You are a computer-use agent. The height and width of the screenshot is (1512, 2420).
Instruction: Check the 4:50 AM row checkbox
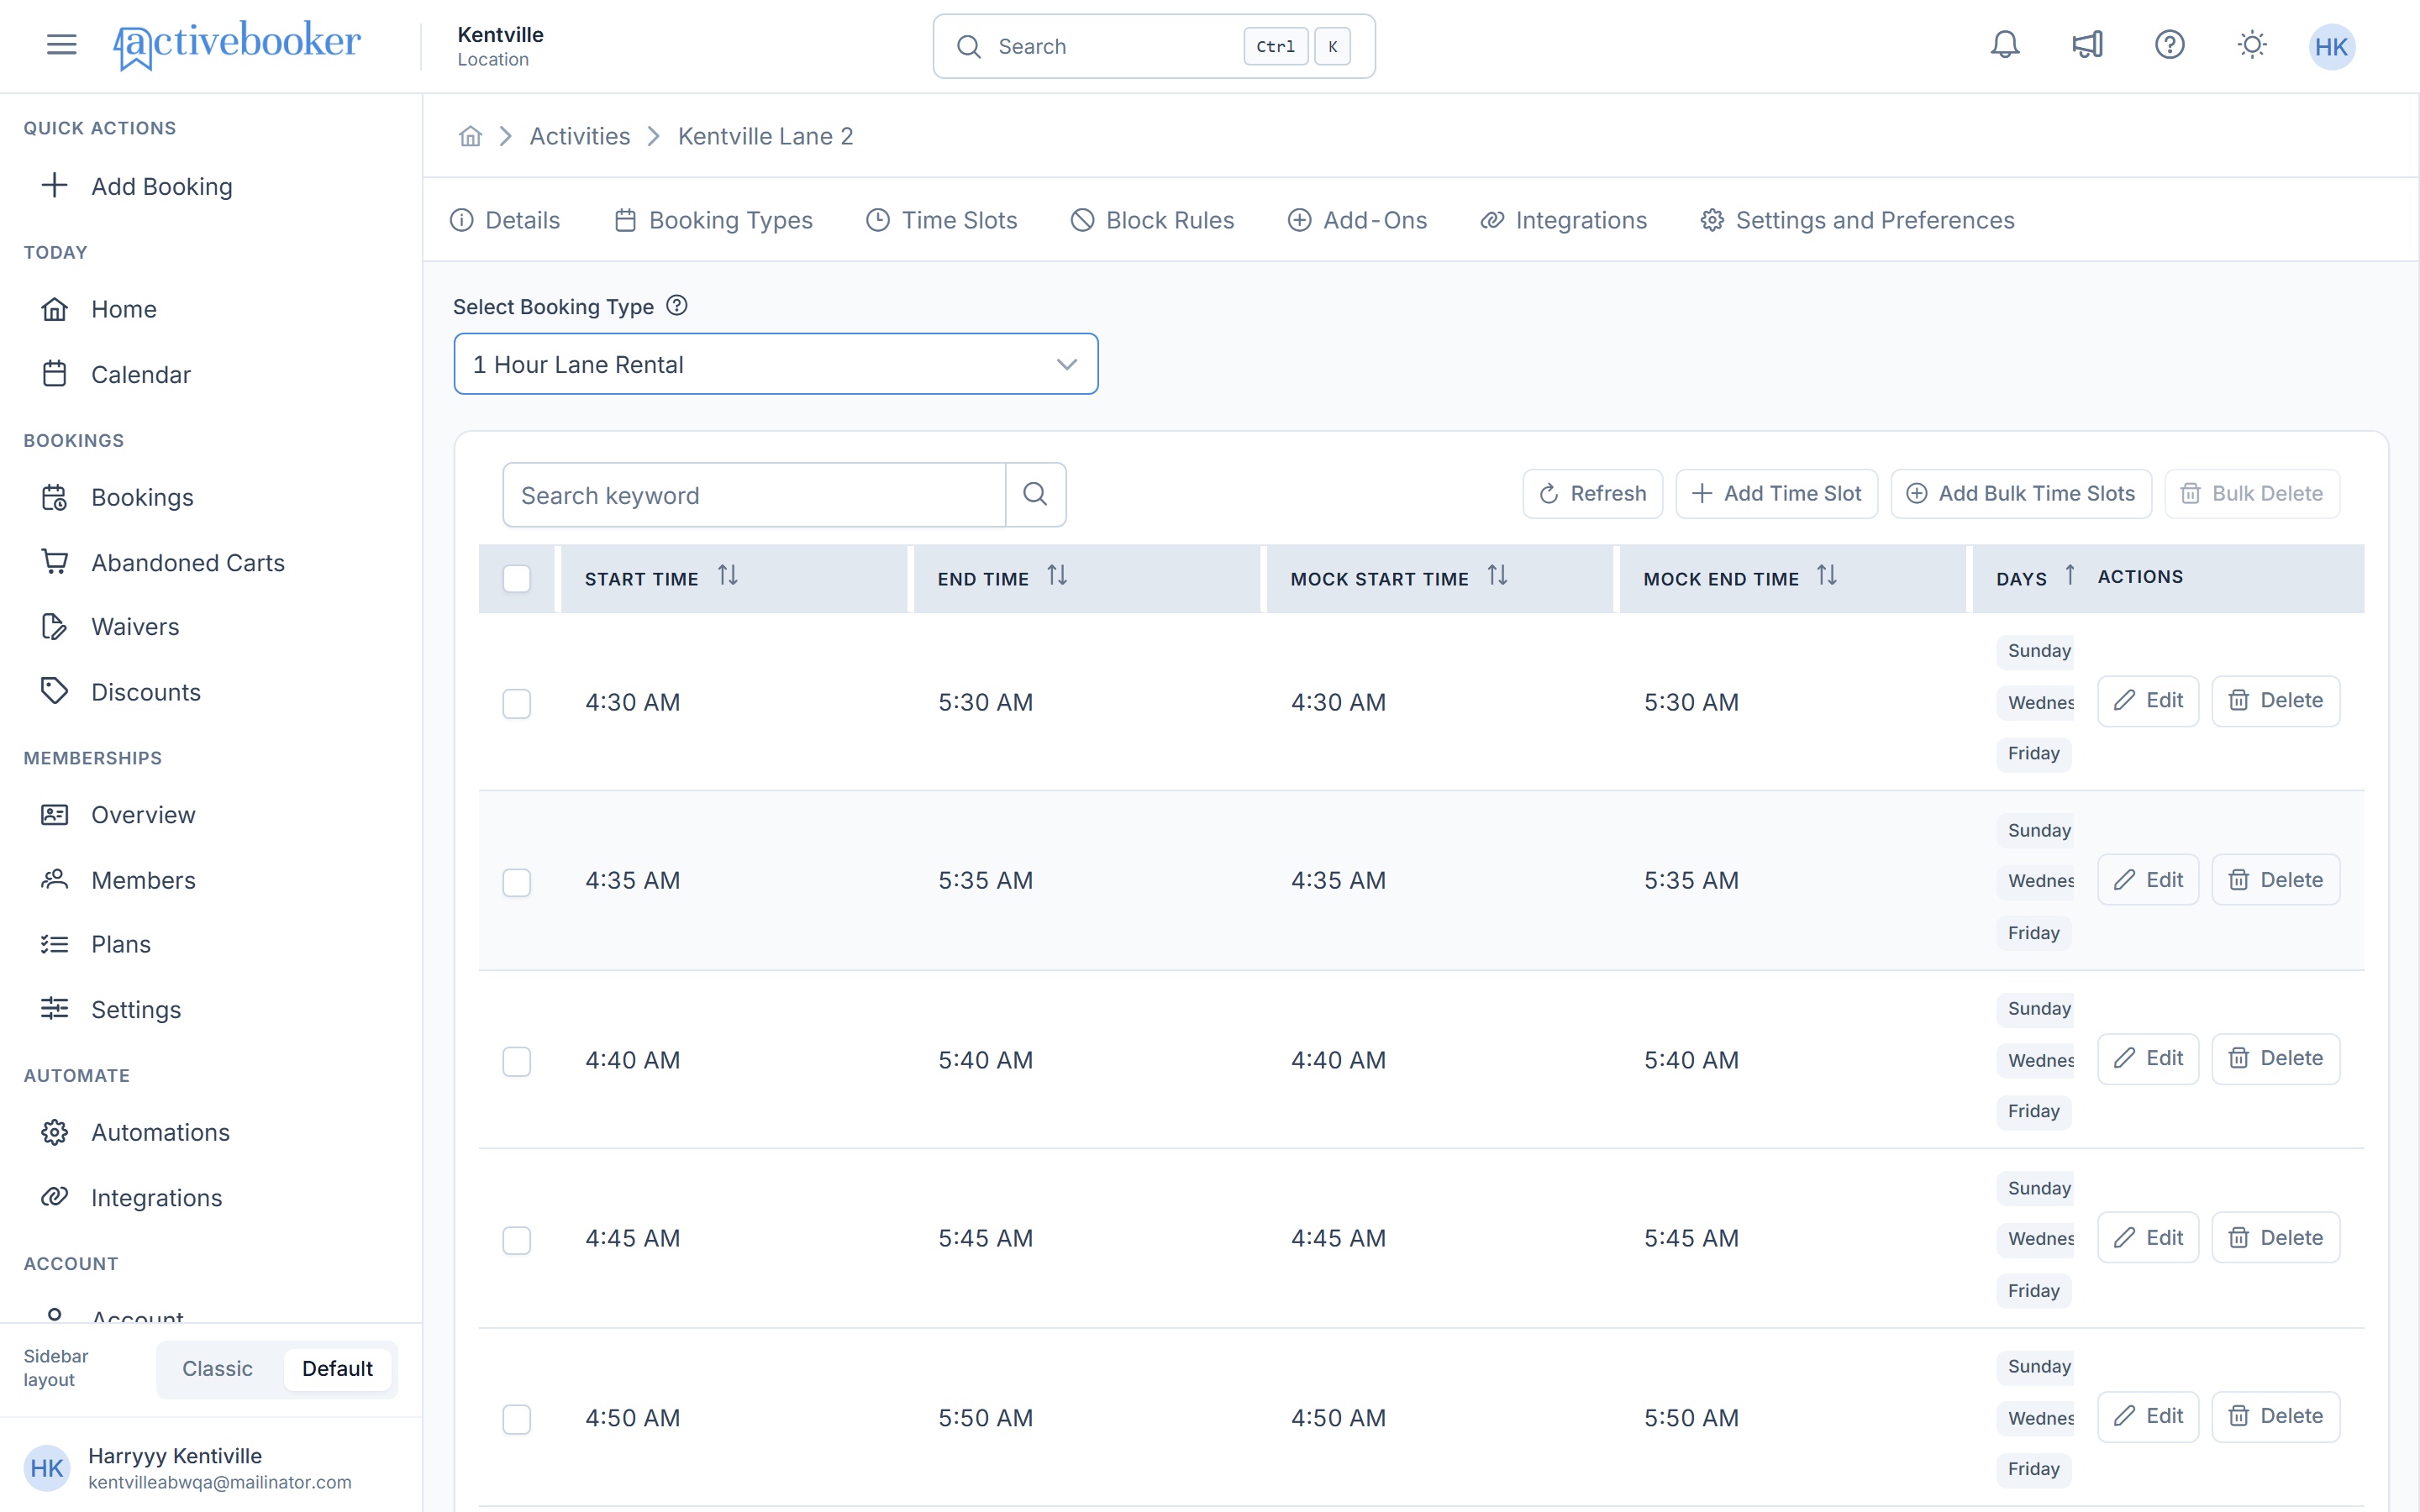pos(516,1419)
